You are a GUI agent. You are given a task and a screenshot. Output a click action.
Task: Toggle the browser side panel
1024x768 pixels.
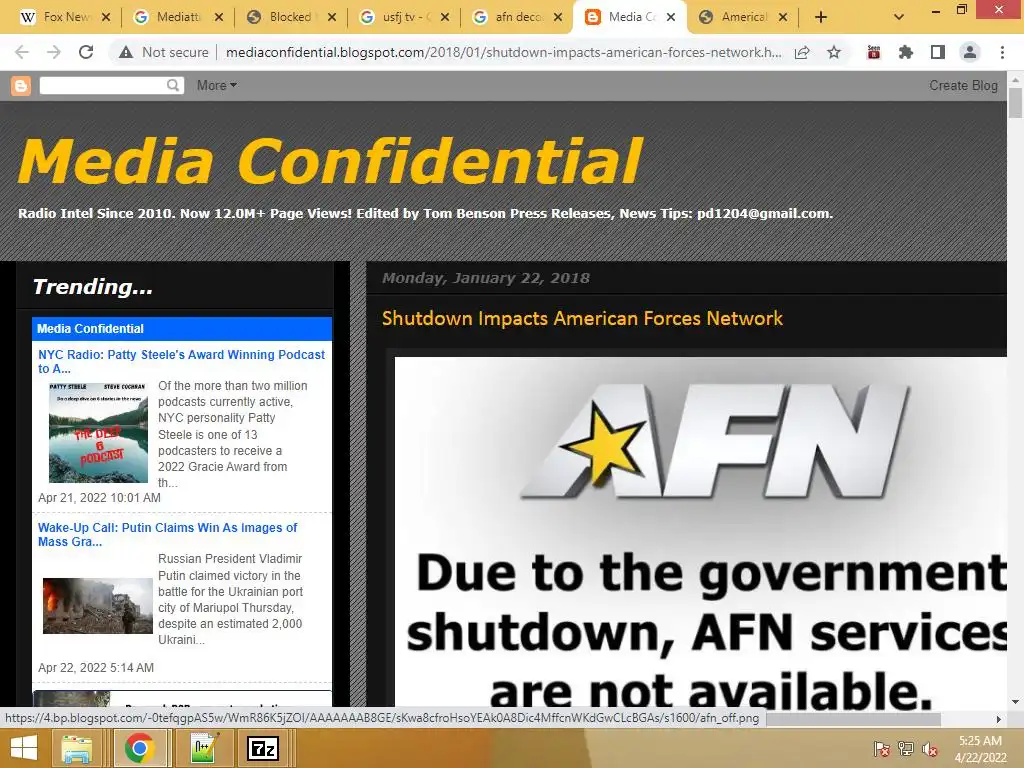(938, 52)
